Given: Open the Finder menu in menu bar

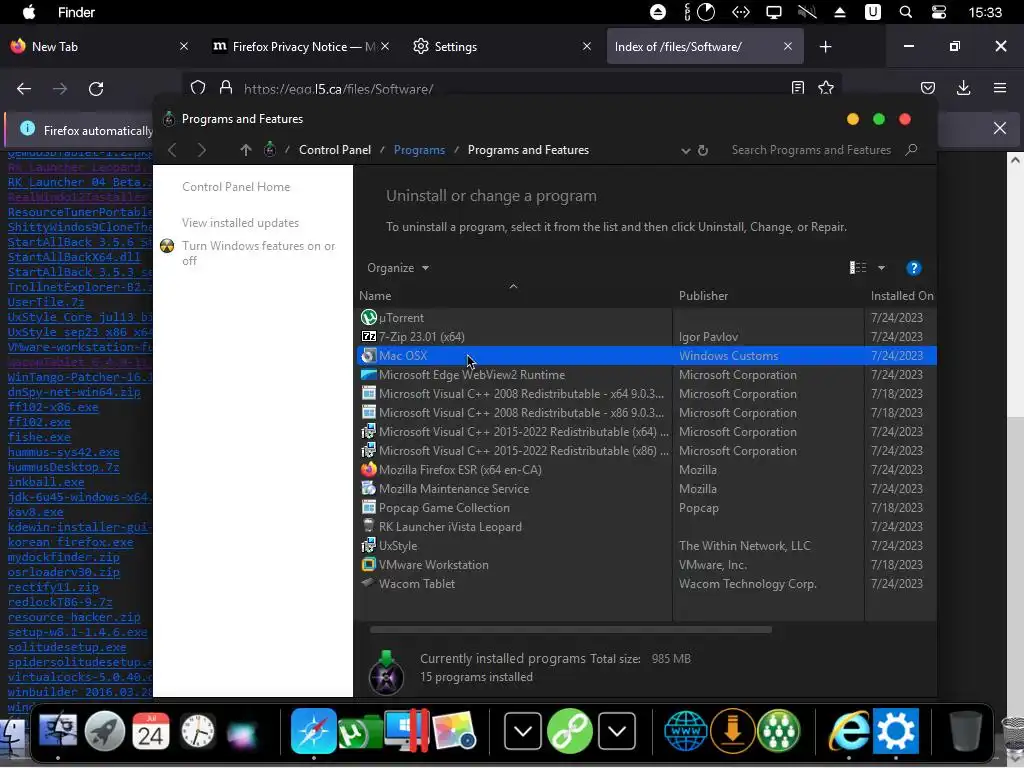Looking at the screenshot, I should pyautogui.click(x=76, y=12).
